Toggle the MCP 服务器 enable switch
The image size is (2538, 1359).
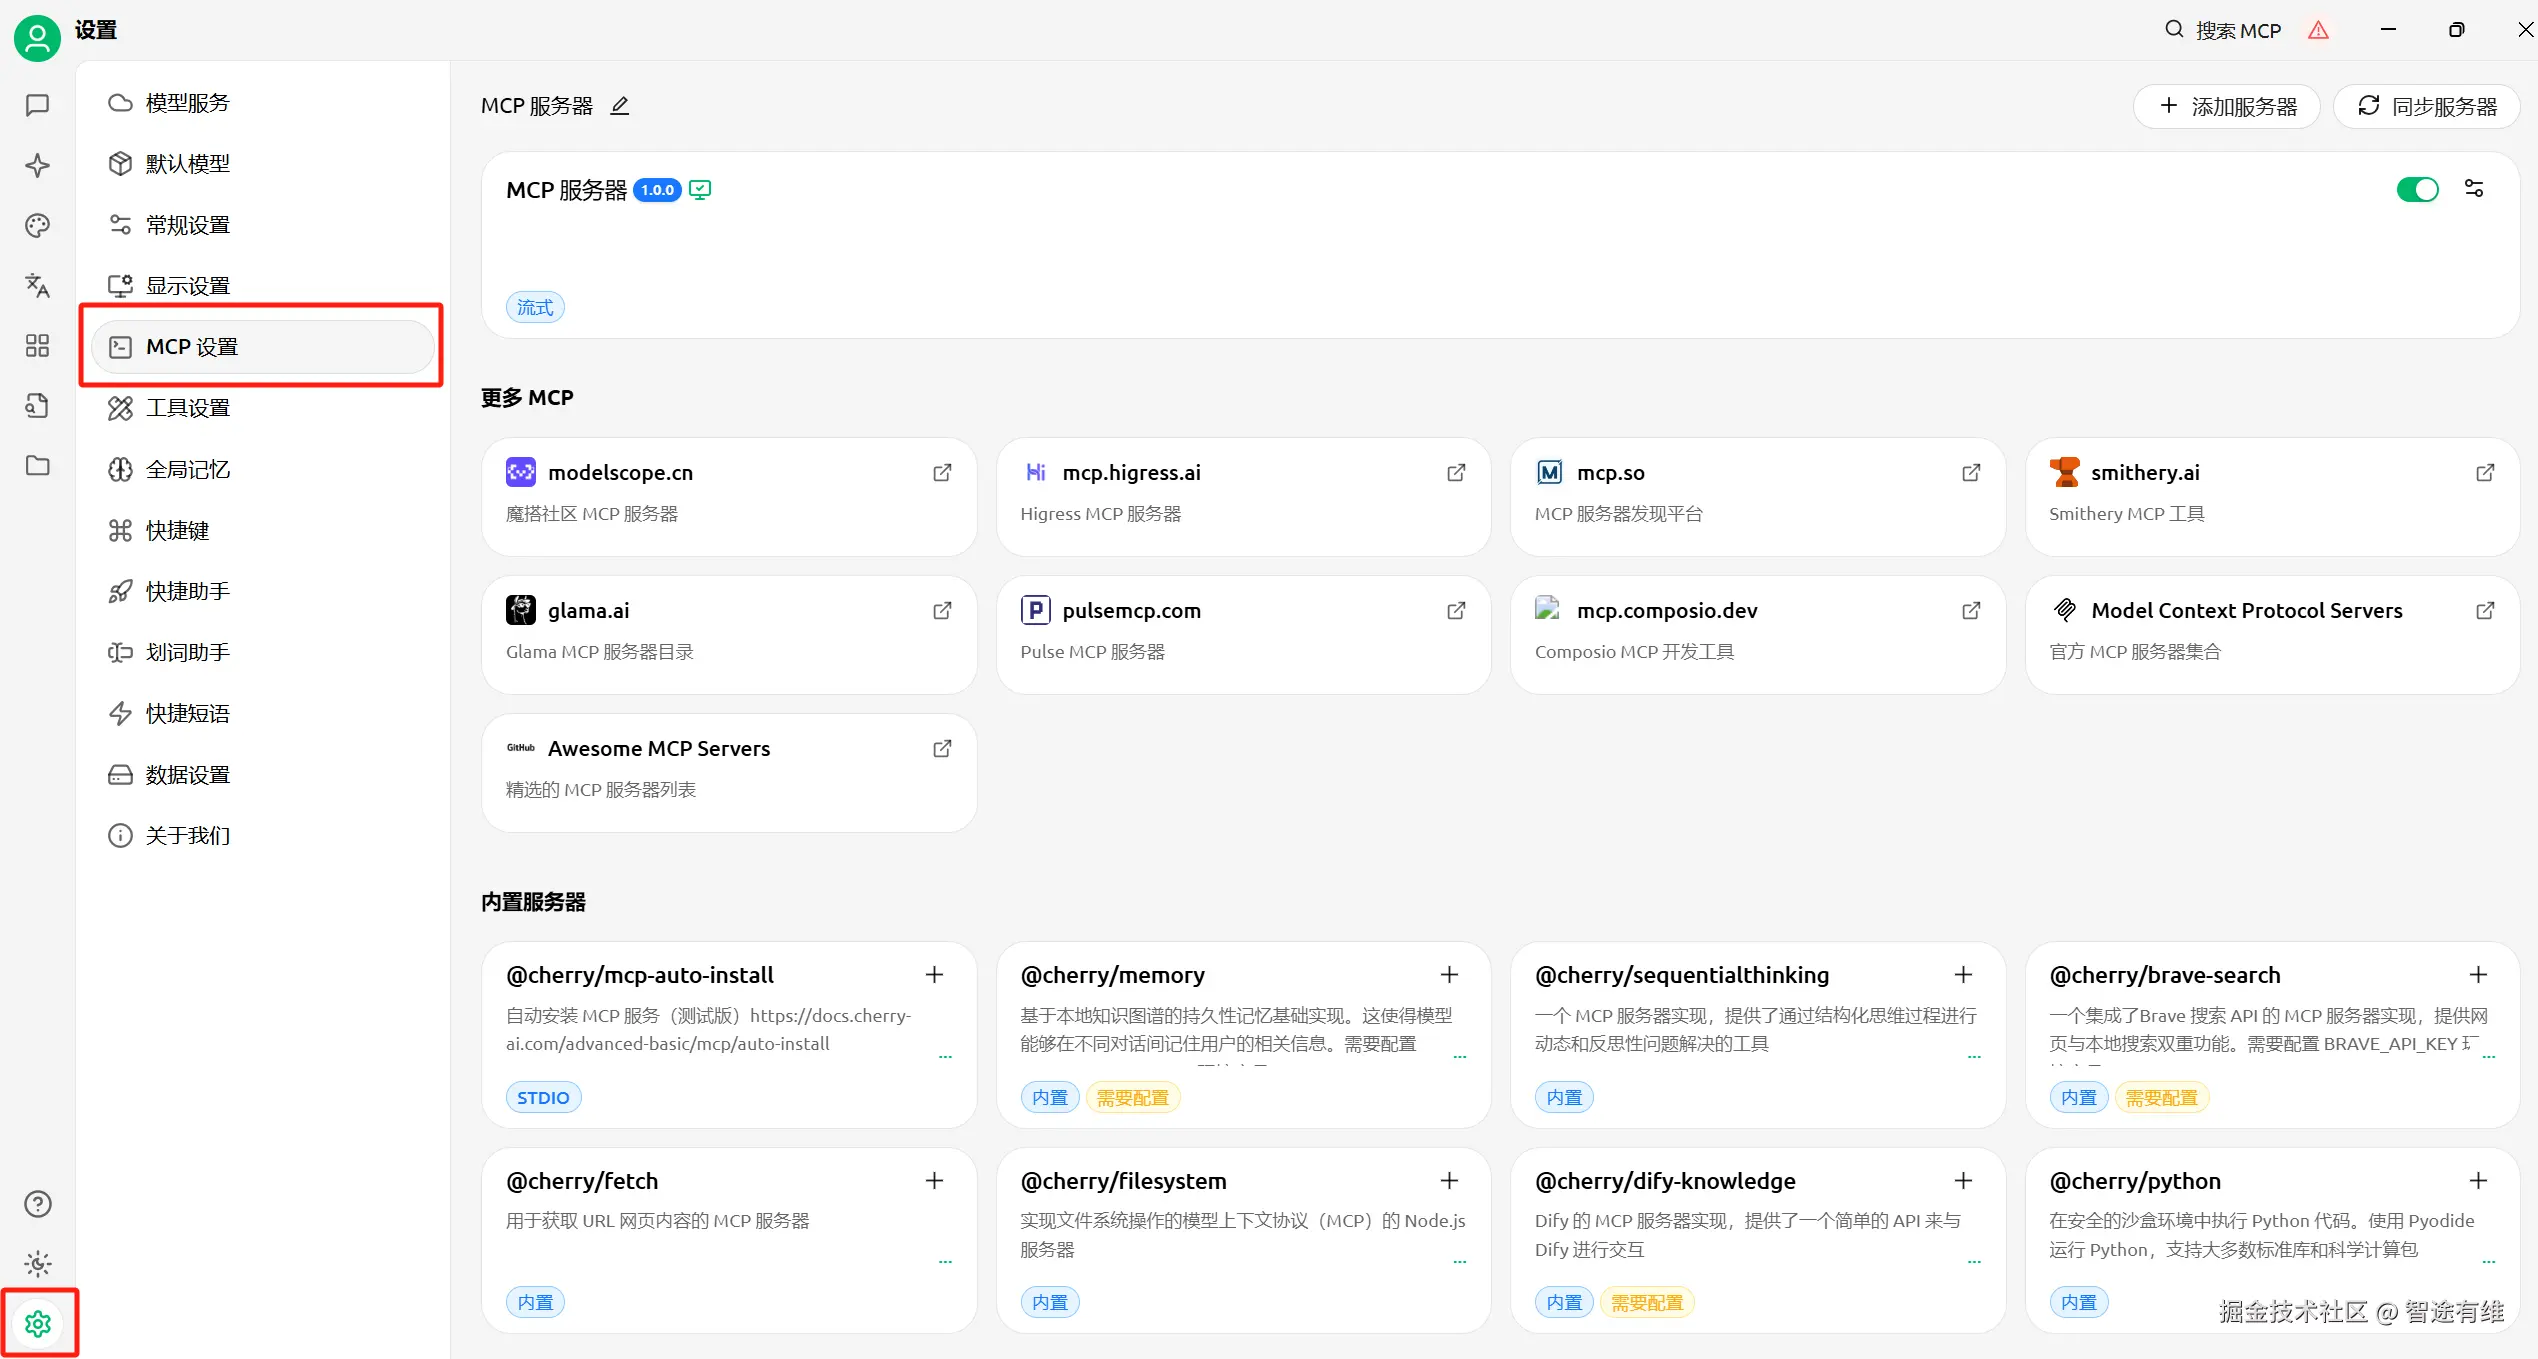pyautogui.click(x=2417, y=189)
